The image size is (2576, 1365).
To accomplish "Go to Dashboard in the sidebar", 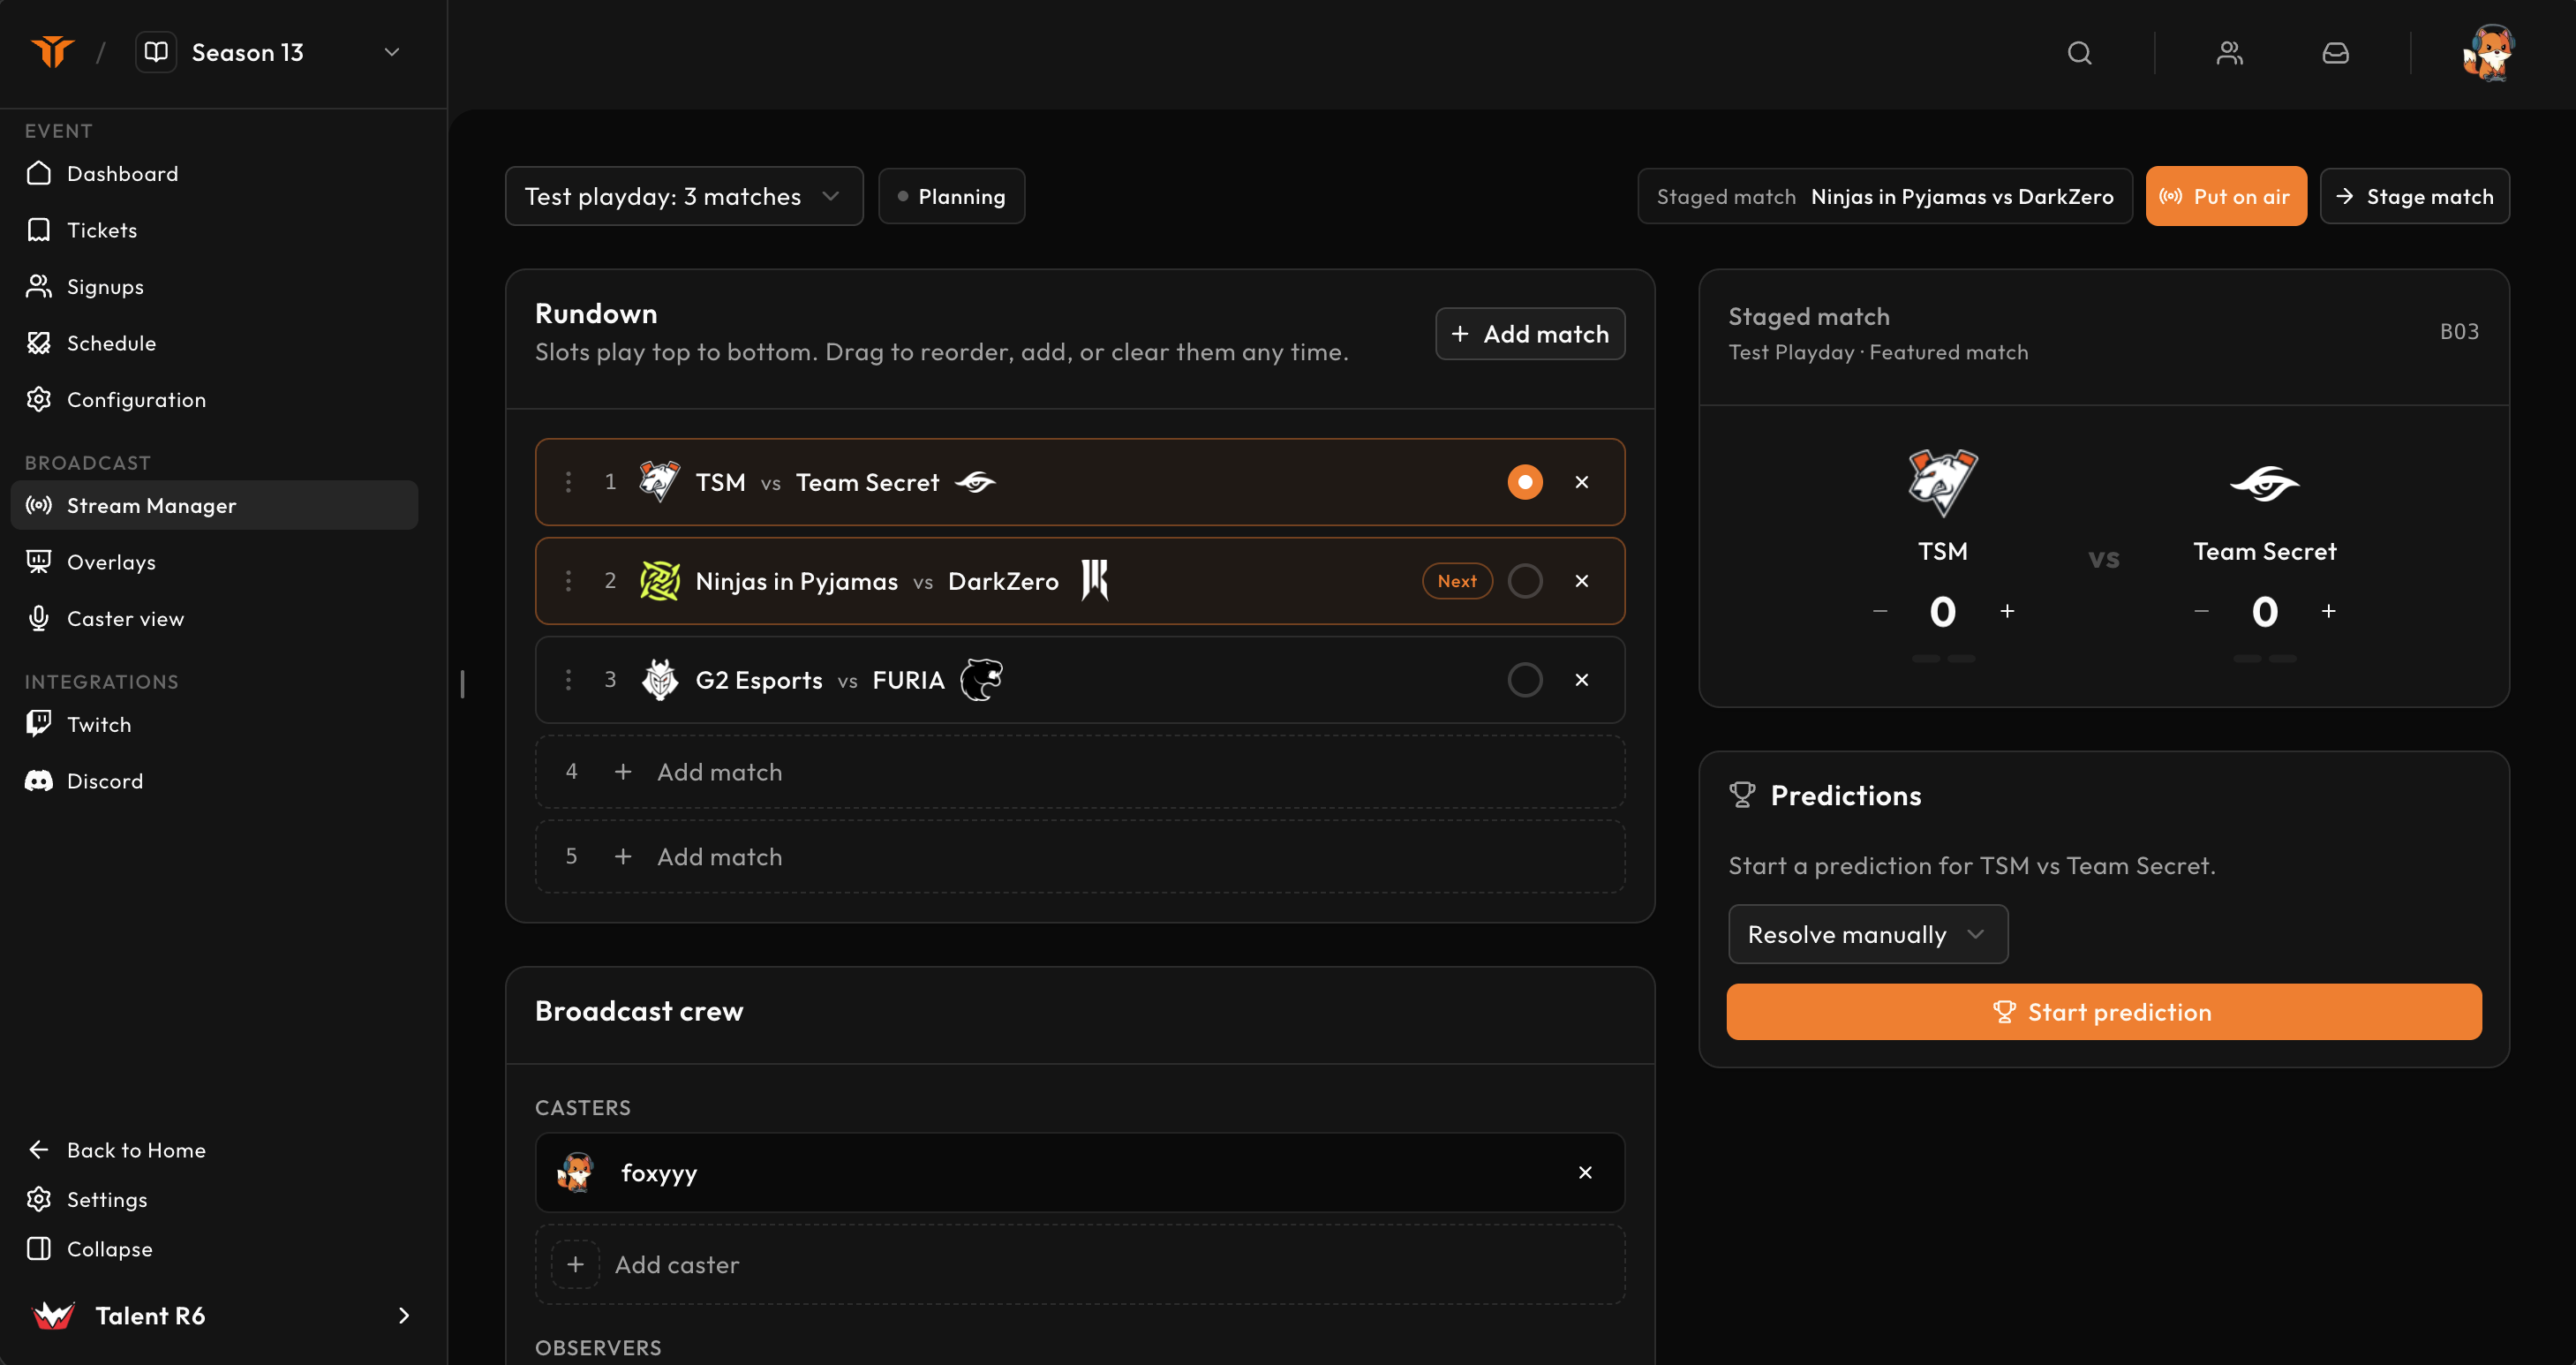I will 214,174.
